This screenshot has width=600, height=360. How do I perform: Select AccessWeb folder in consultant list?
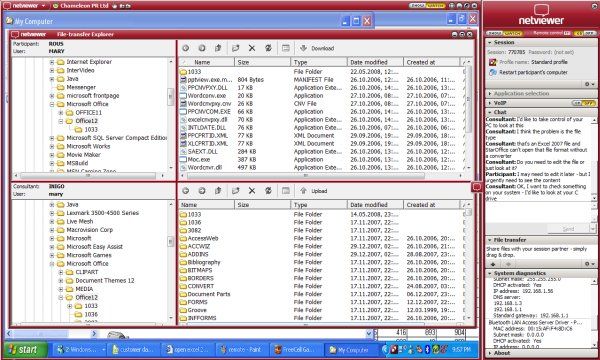pos(203,238)
